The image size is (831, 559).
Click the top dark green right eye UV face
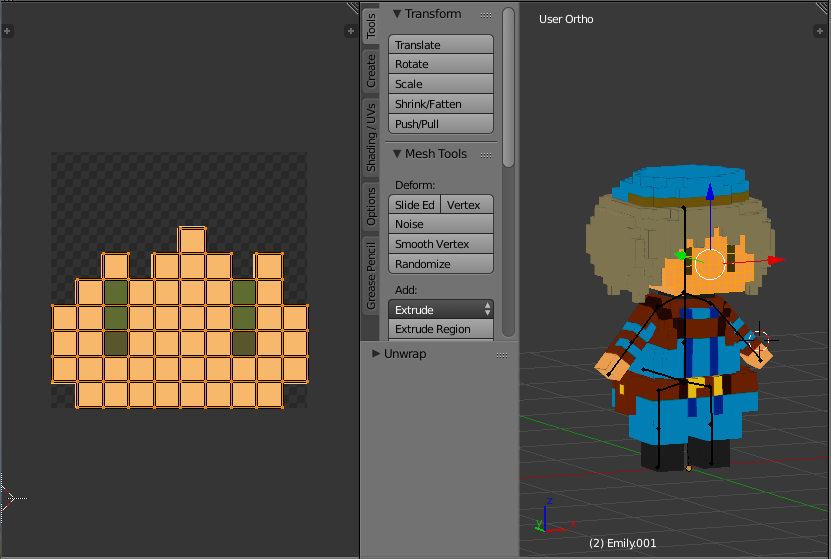click(244, 292)
